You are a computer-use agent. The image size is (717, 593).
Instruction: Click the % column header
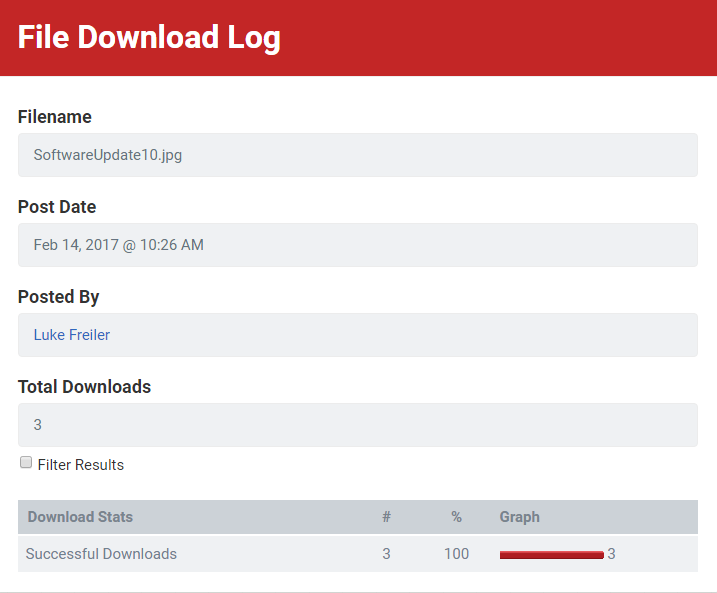point(456,517)
